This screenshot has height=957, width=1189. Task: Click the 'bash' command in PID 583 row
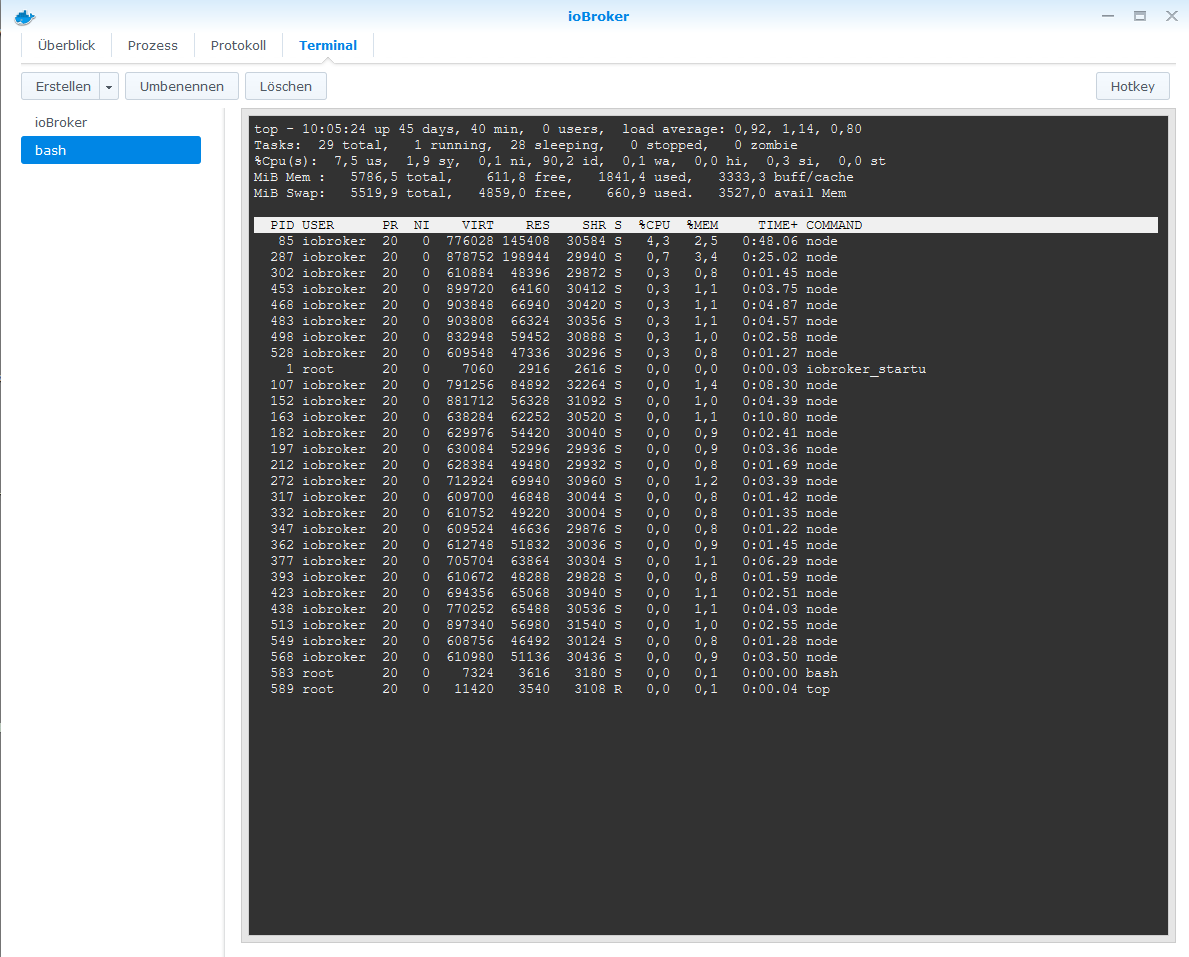coord(822,673)
